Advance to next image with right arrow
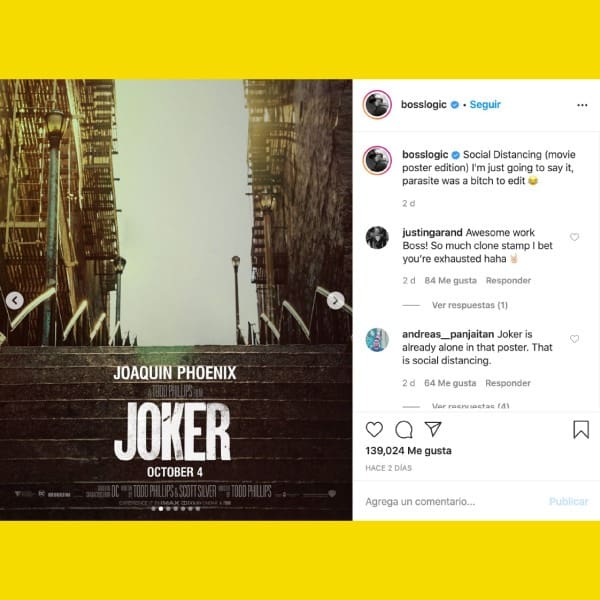The height and width of the screenshot is (600, 600). 336,300
